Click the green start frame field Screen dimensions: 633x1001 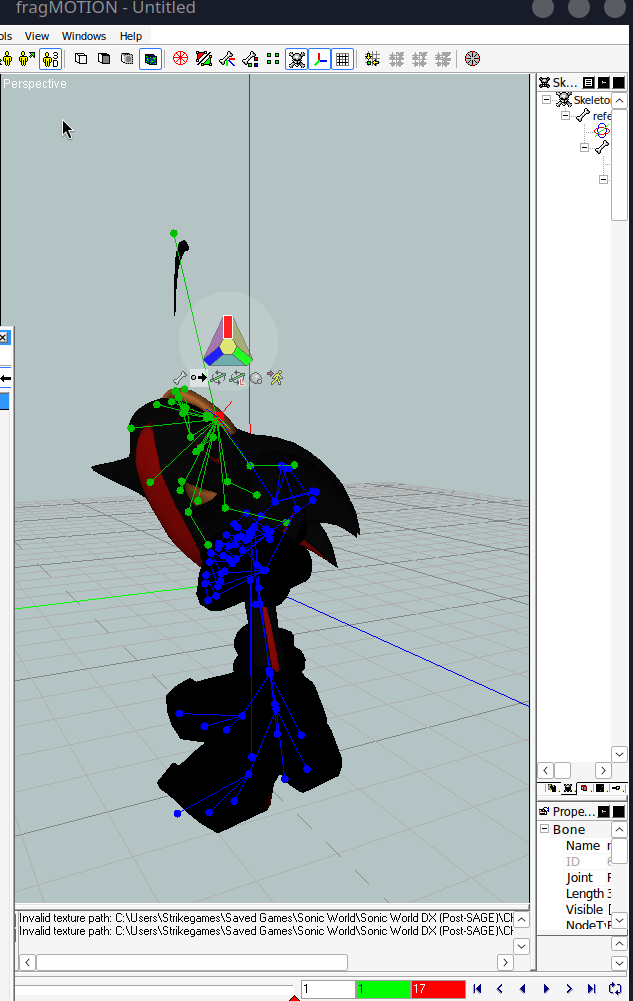point(383,989)
